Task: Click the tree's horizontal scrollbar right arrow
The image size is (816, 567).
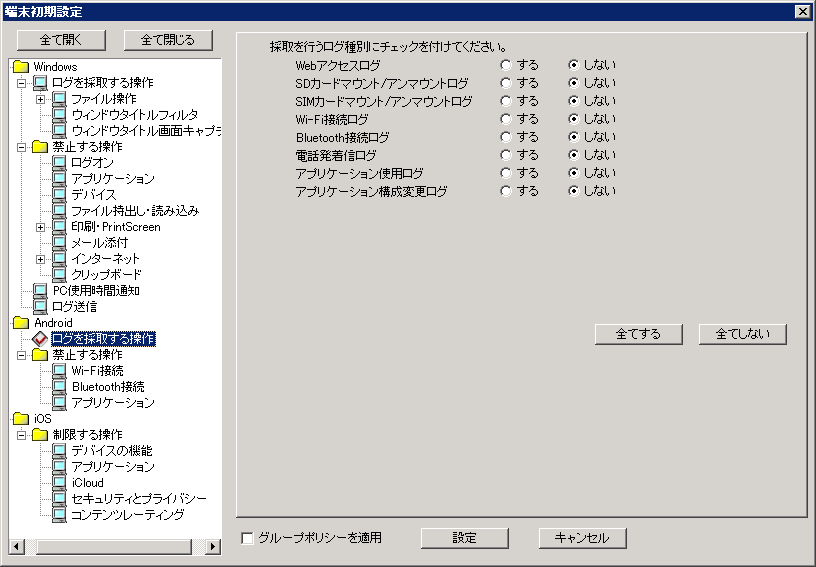Action: tap(213, 547)
